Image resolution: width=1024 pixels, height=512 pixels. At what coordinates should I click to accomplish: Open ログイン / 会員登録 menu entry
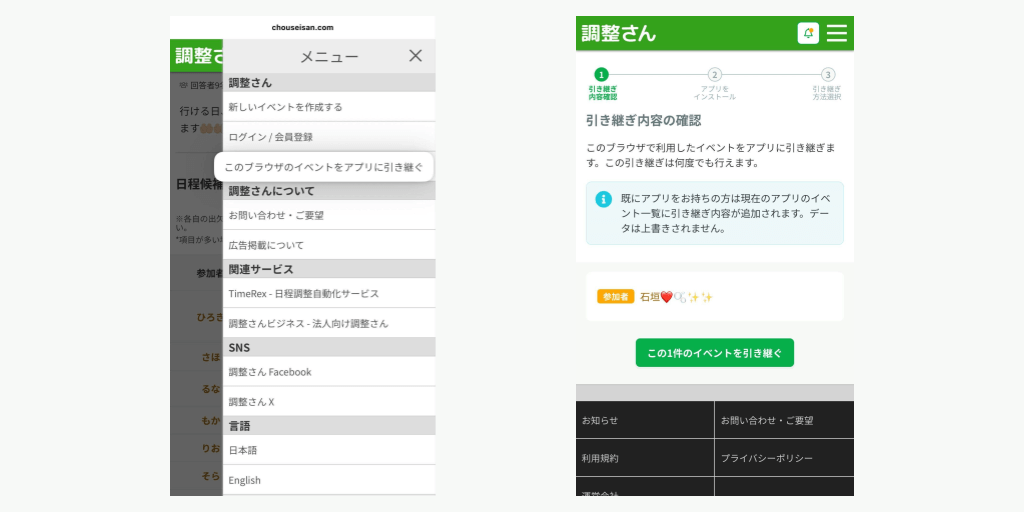point(329,136)
